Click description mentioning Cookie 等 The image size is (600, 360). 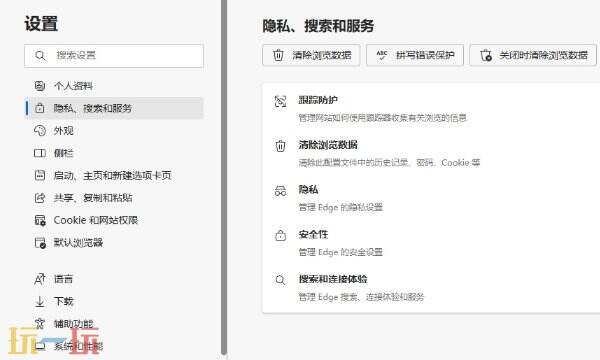click(389, 163)
